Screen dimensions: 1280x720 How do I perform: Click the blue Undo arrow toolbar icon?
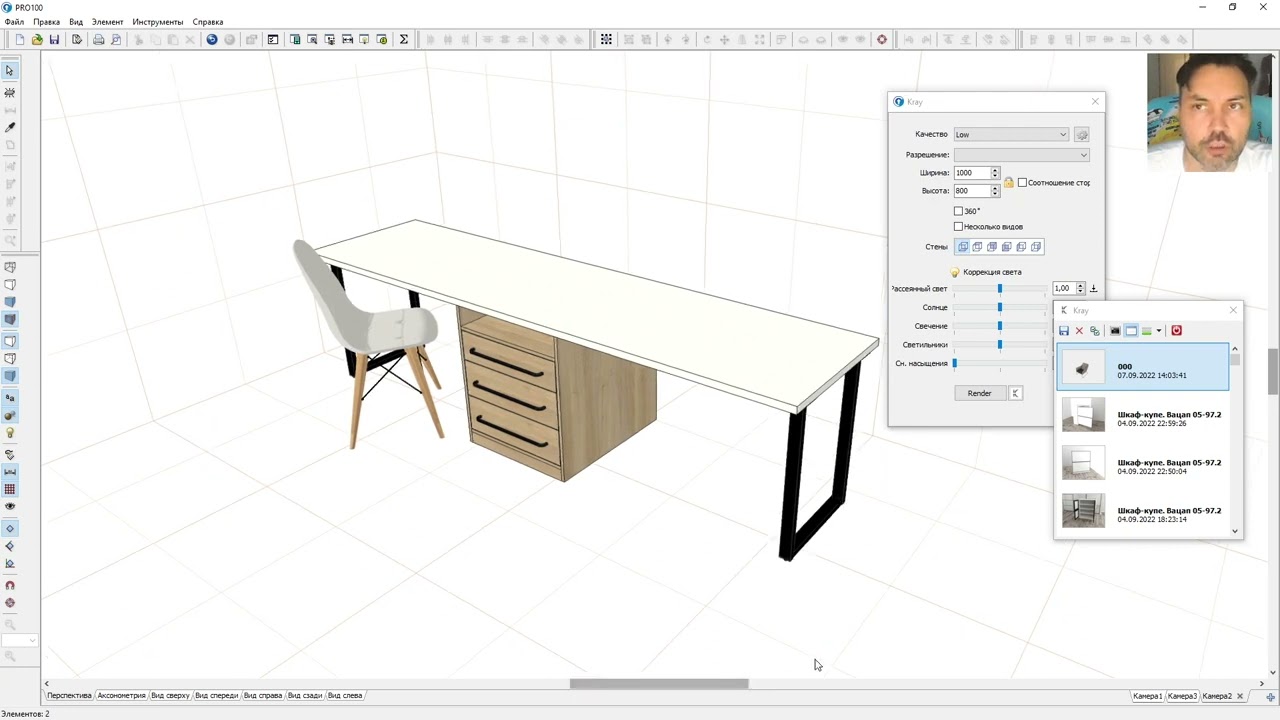tap(212, 40)
